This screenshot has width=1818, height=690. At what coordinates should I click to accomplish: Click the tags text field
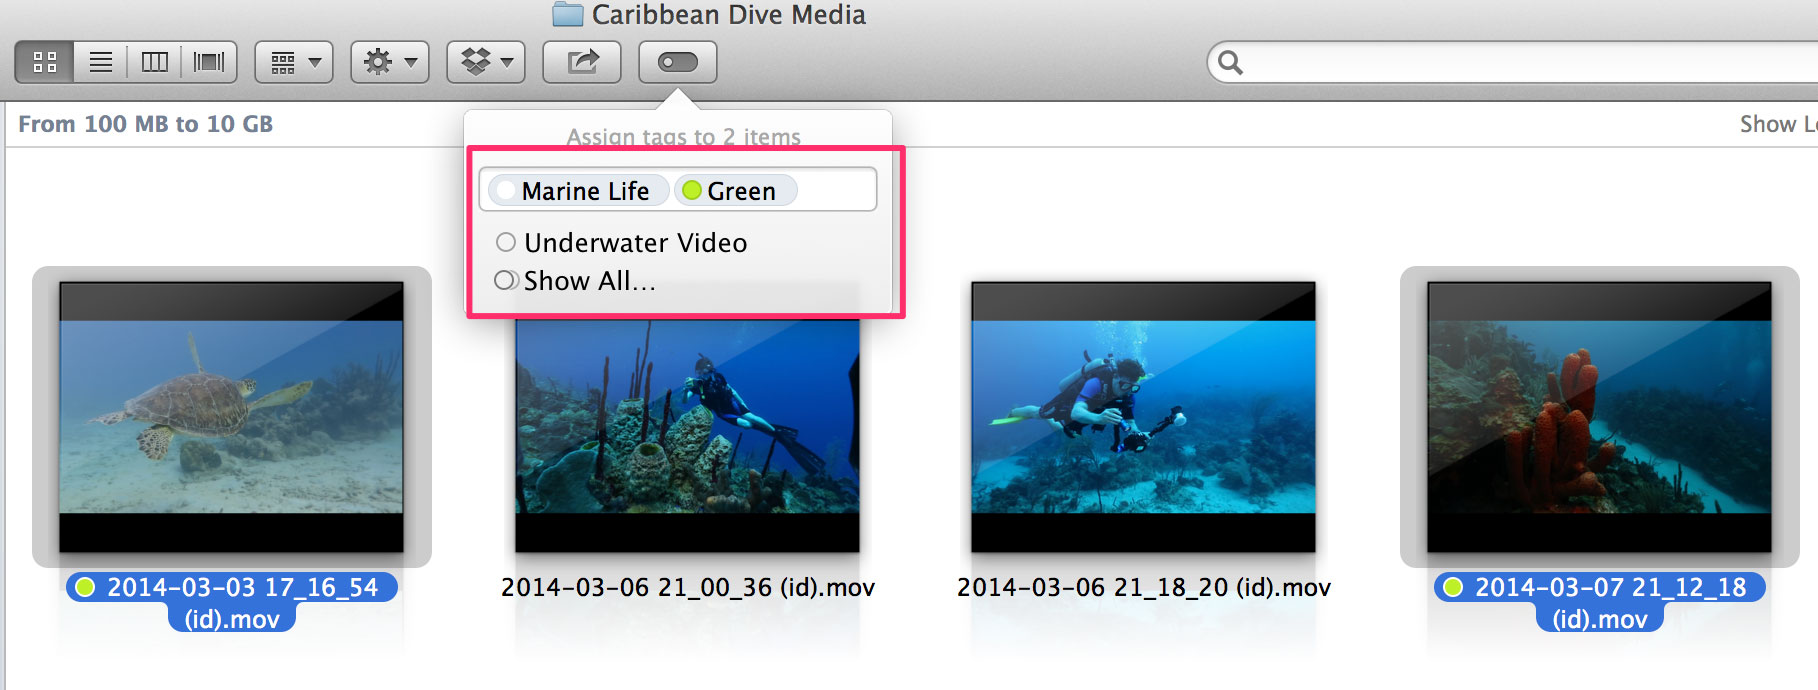(678, 189)
